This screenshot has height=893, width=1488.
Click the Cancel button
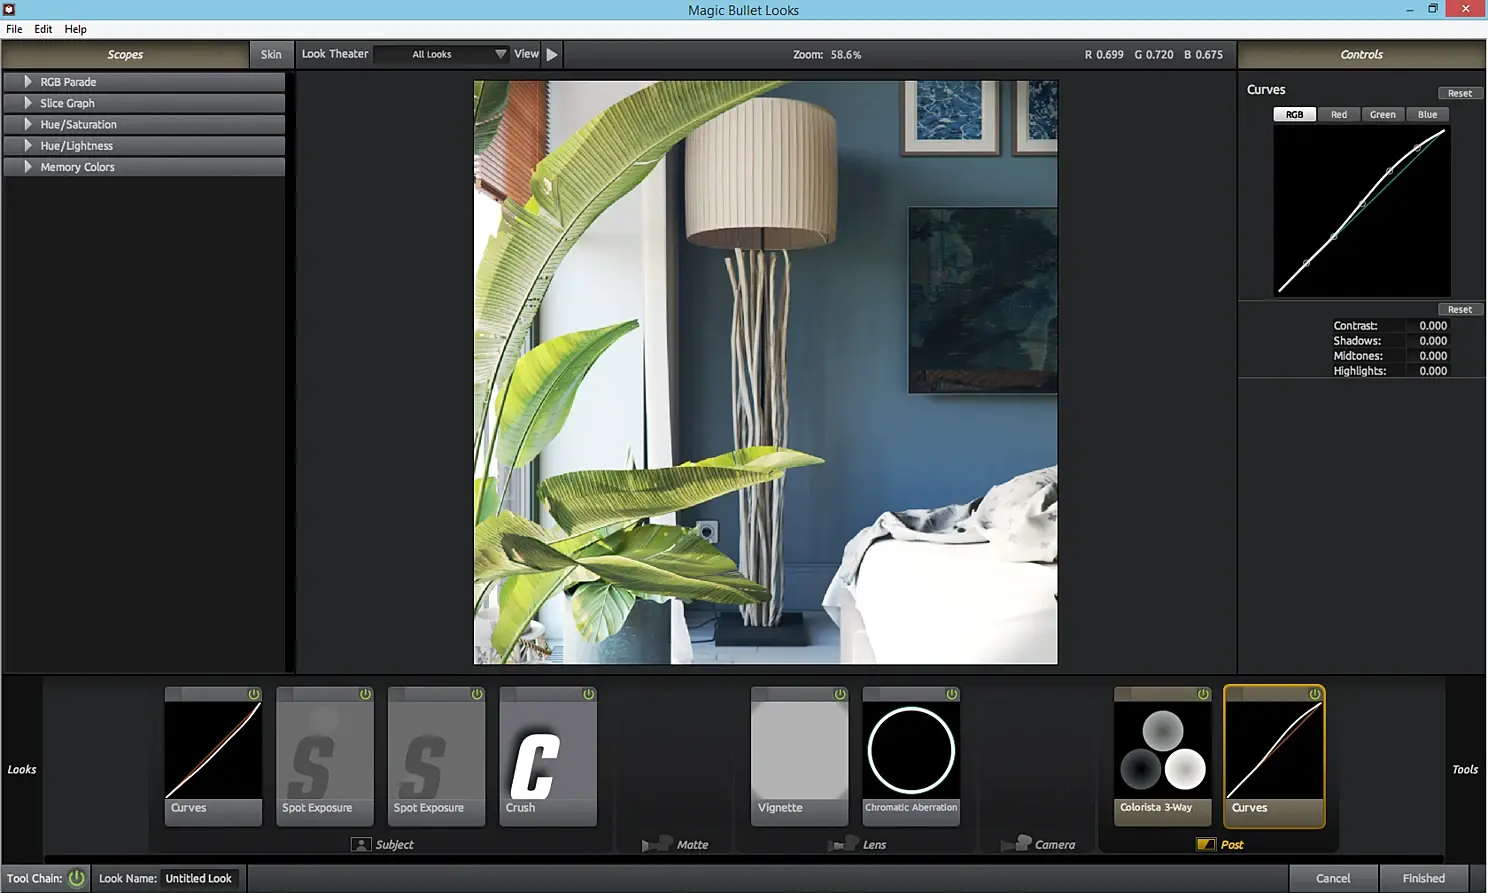1333,878
